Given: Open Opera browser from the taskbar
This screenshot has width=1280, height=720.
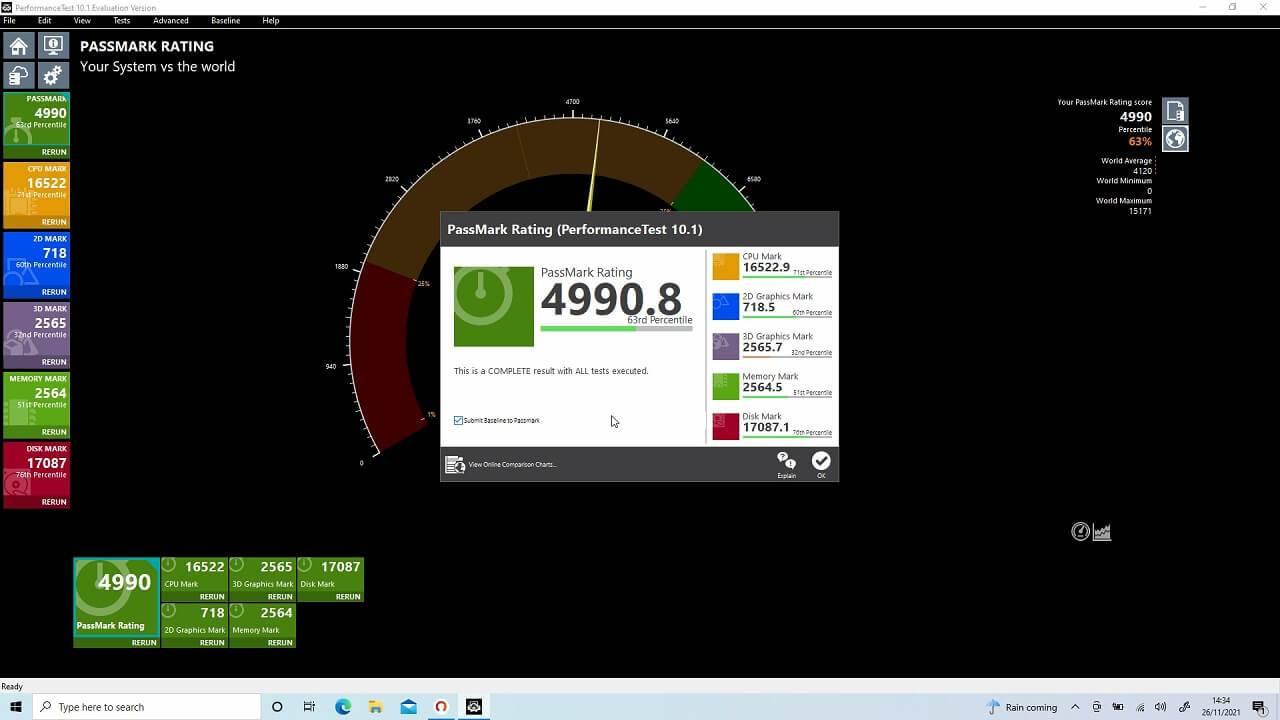Looking at the screenshot, I should pos(440,707).
